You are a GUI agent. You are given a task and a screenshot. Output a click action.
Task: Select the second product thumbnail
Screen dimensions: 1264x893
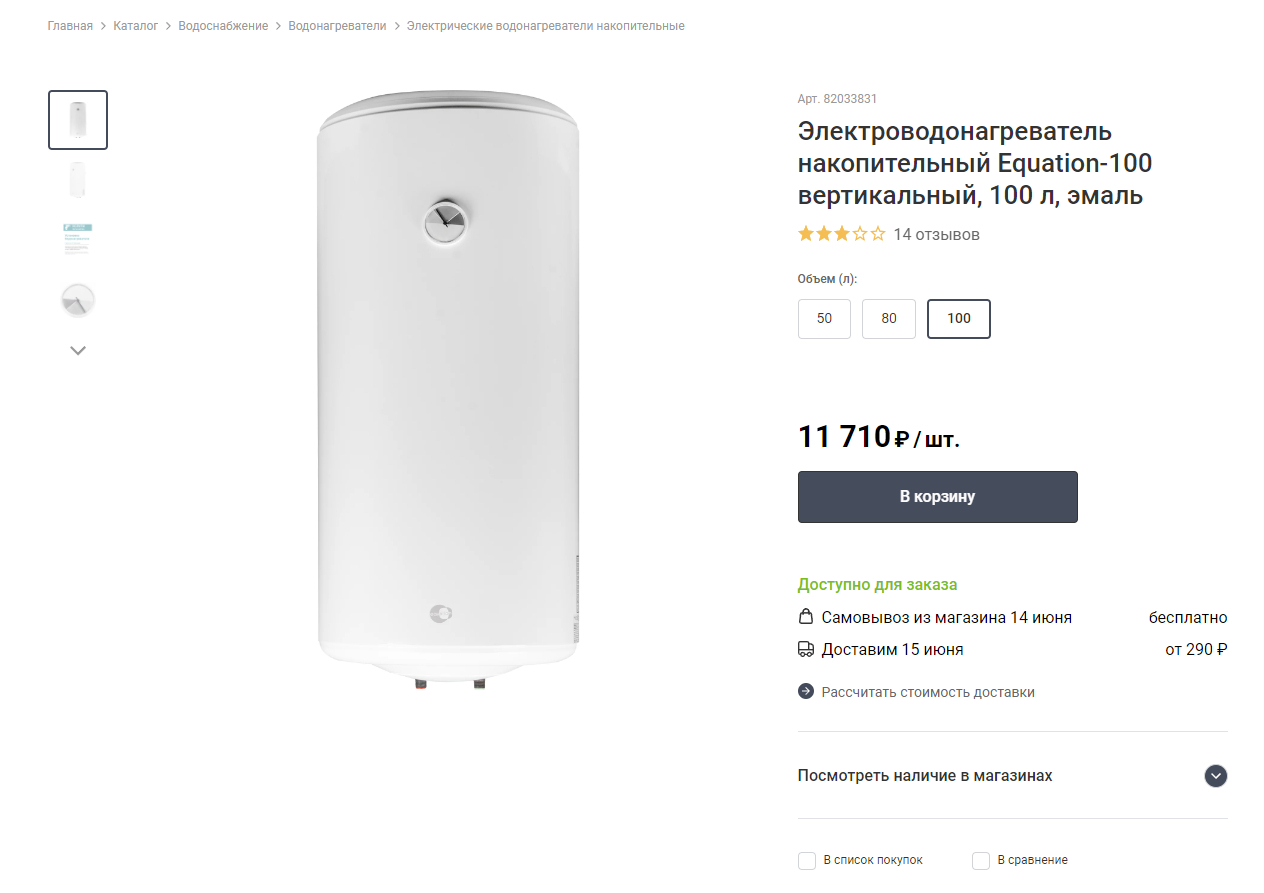click(x=78, y=180)
